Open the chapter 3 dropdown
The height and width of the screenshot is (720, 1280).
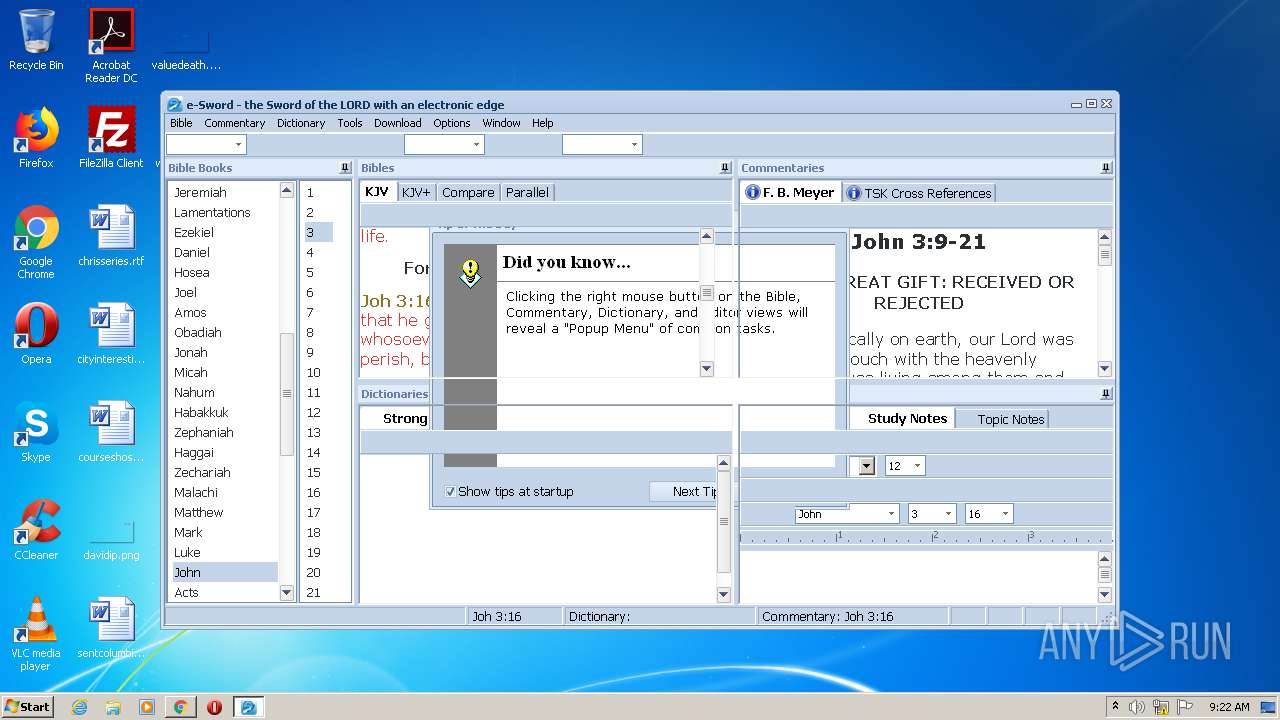pos(932,514)
